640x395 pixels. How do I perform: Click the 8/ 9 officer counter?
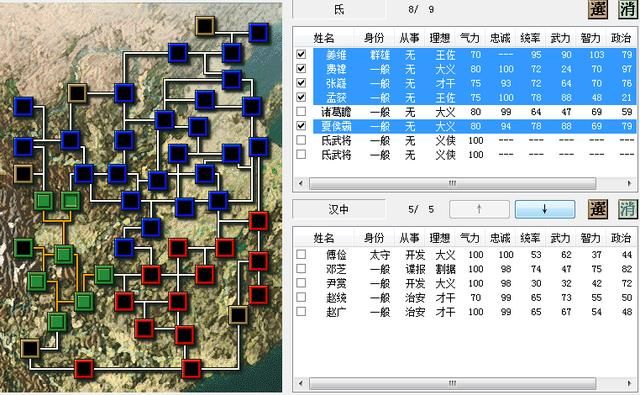point(421,9)
